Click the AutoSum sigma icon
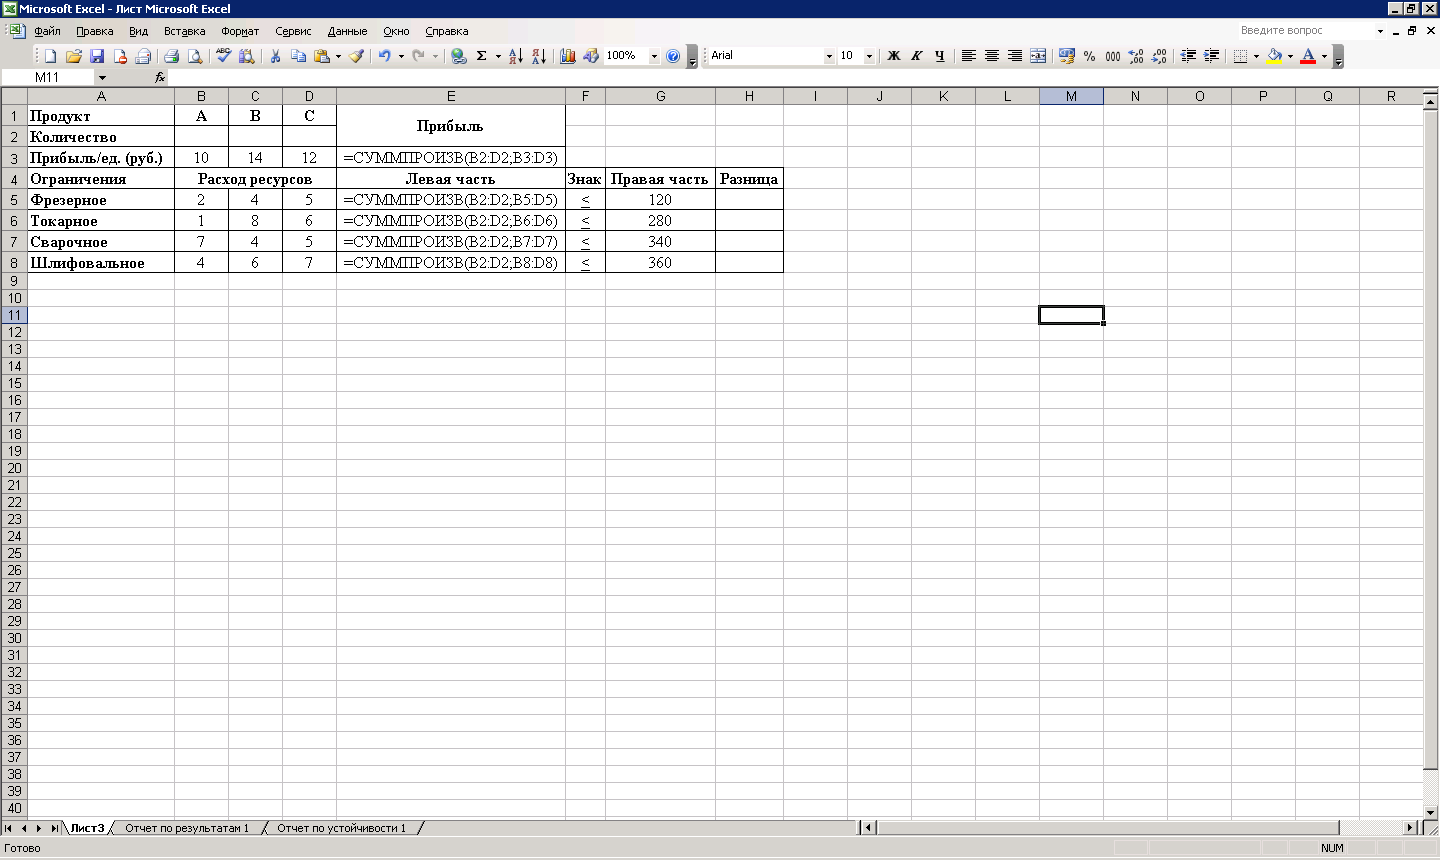 tap(482, 56)
